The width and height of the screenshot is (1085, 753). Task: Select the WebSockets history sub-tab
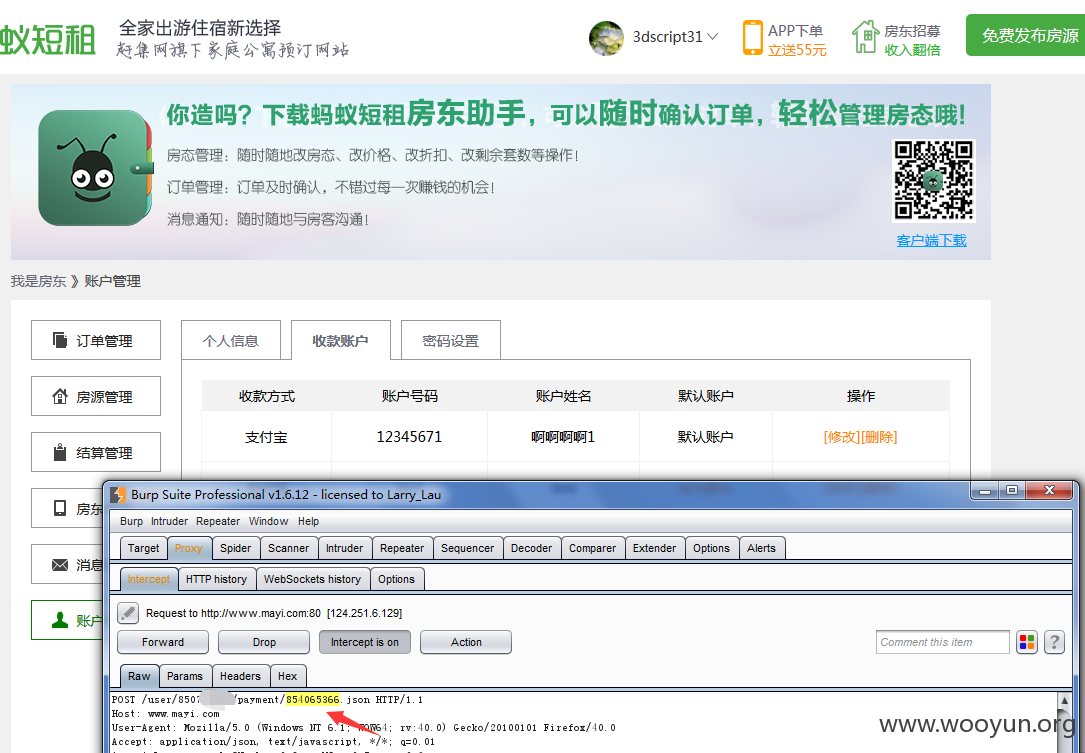pos(313,579)
